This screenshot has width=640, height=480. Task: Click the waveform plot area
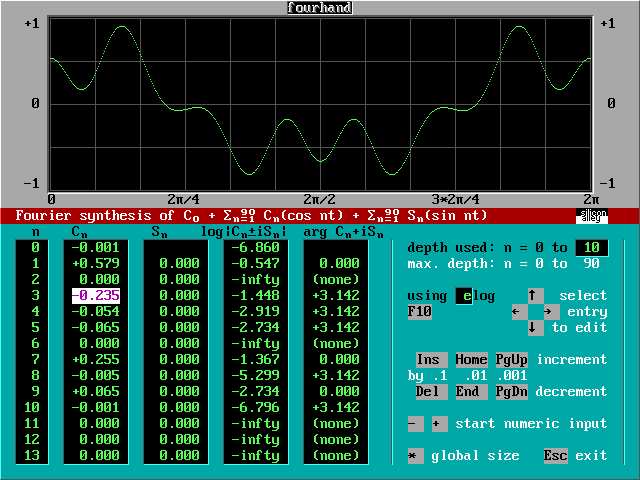pos(320,104)
